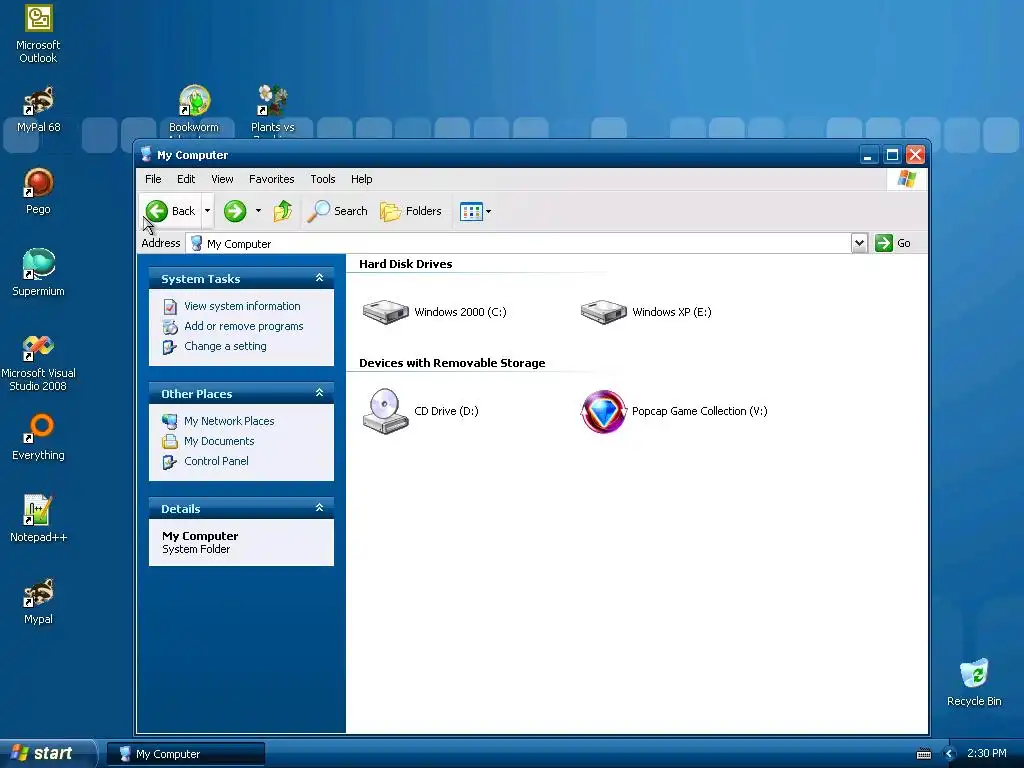Open the Favorites menu

click(272, 179)
